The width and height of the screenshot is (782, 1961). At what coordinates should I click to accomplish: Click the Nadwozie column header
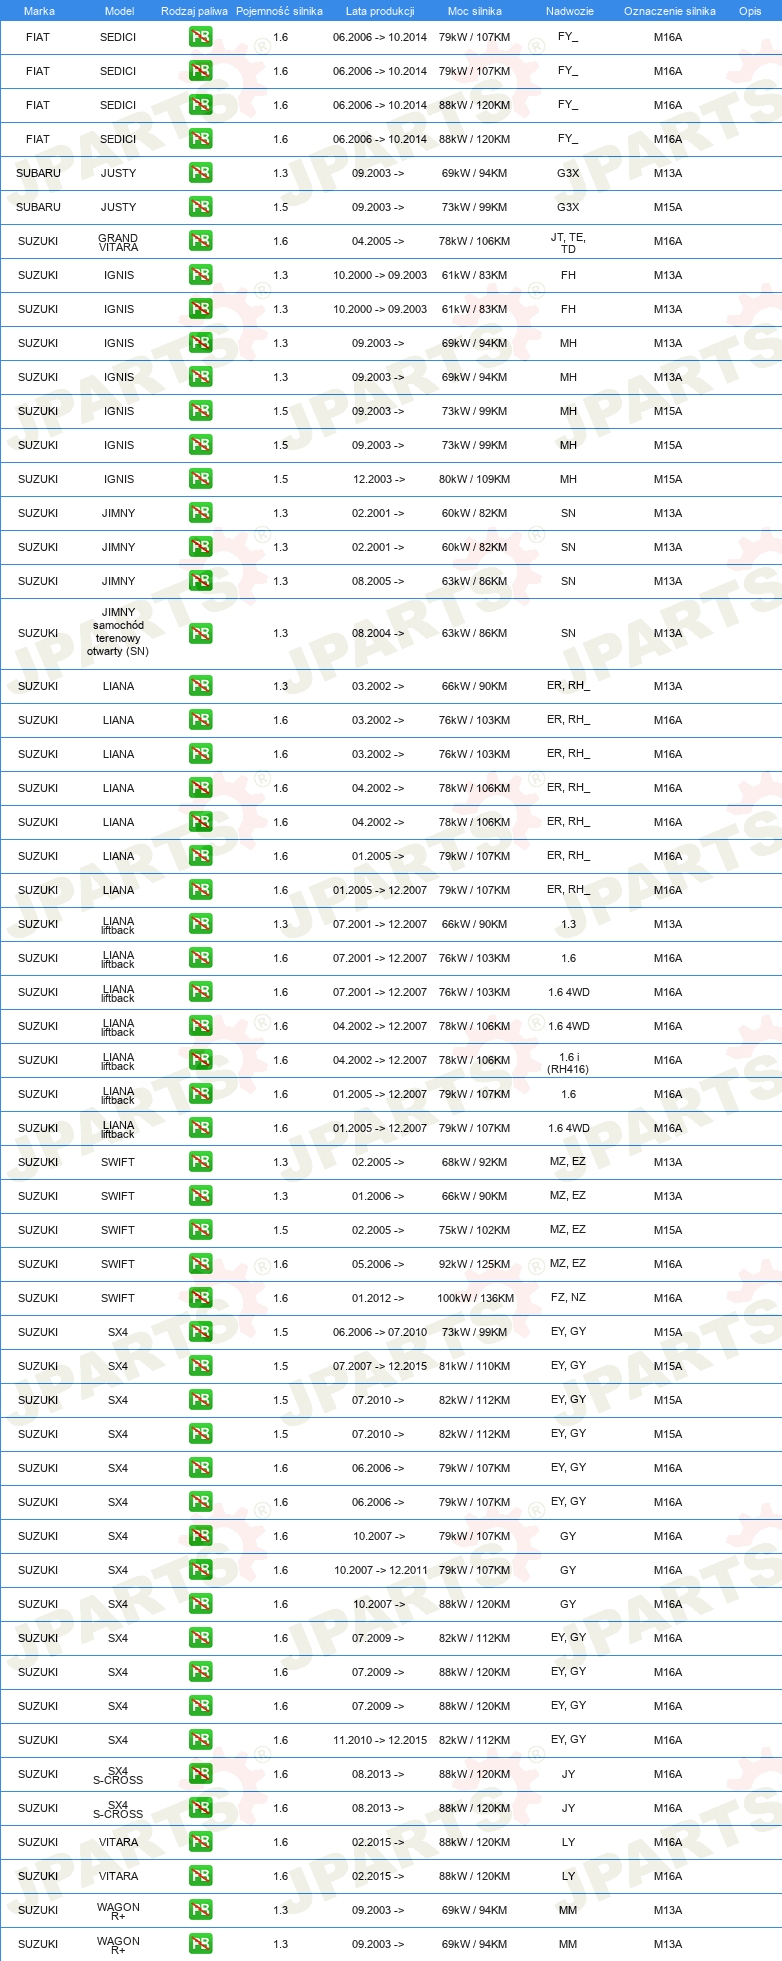pos(570,11)
